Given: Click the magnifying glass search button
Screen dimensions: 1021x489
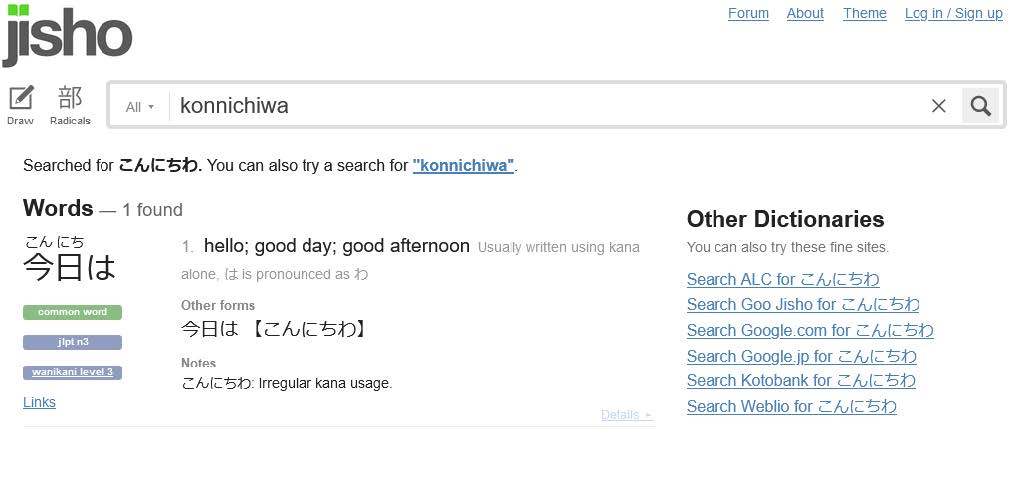Looking at the screenshot, I should [980, 105].
